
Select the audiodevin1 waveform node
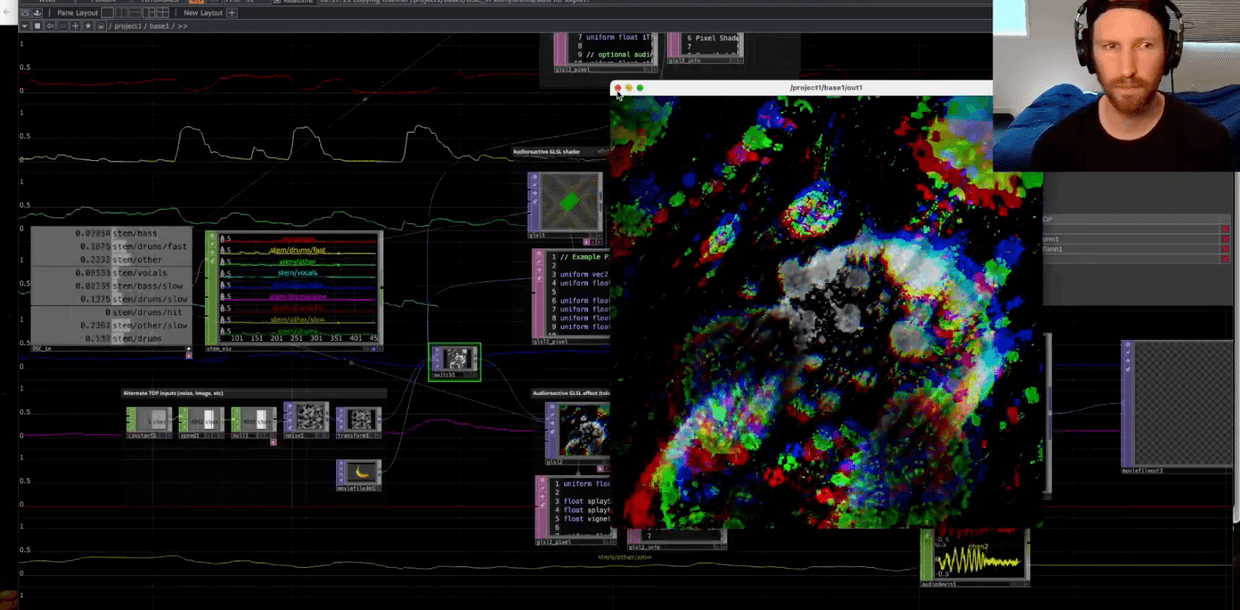(x=979, y=558)
